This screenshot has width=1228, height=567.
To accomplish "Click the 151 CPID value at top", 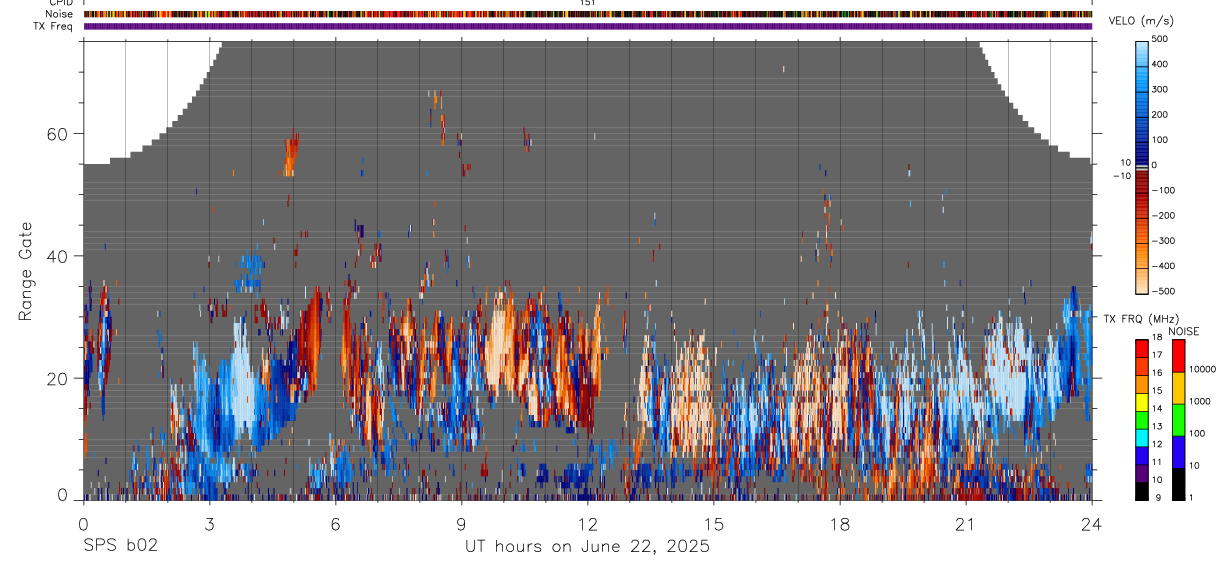I will pyautogui.click(x=588, y=3).
